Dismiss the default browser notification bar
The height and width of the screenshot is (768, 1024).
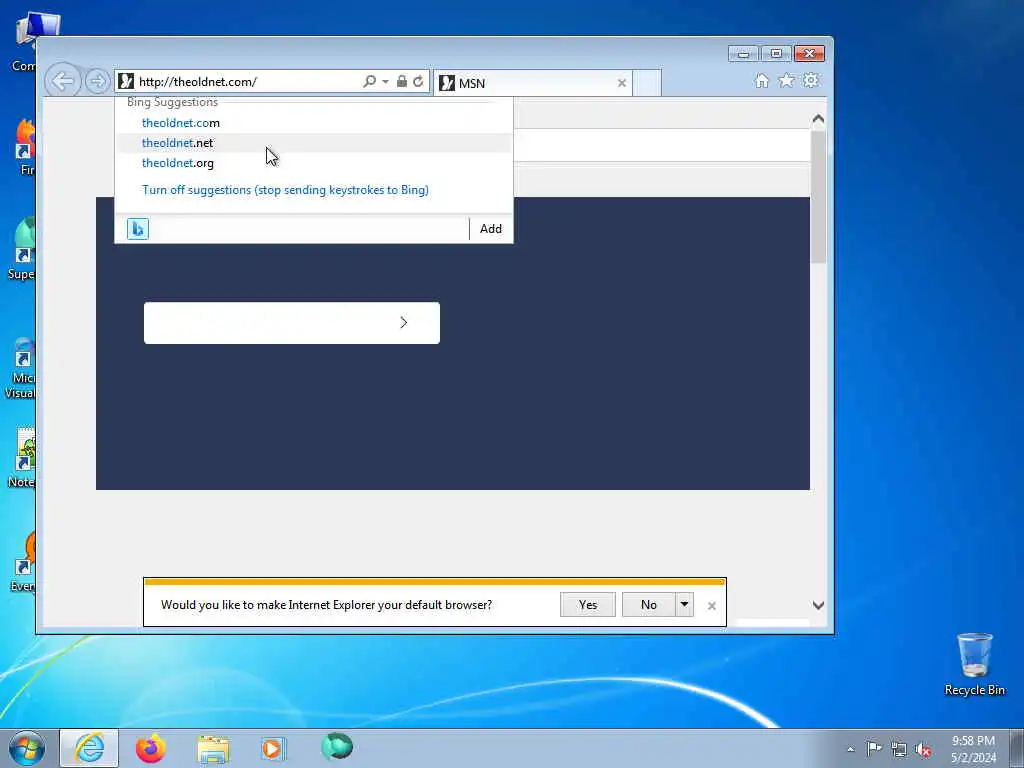pyautogui.click(x=712, y=606)
